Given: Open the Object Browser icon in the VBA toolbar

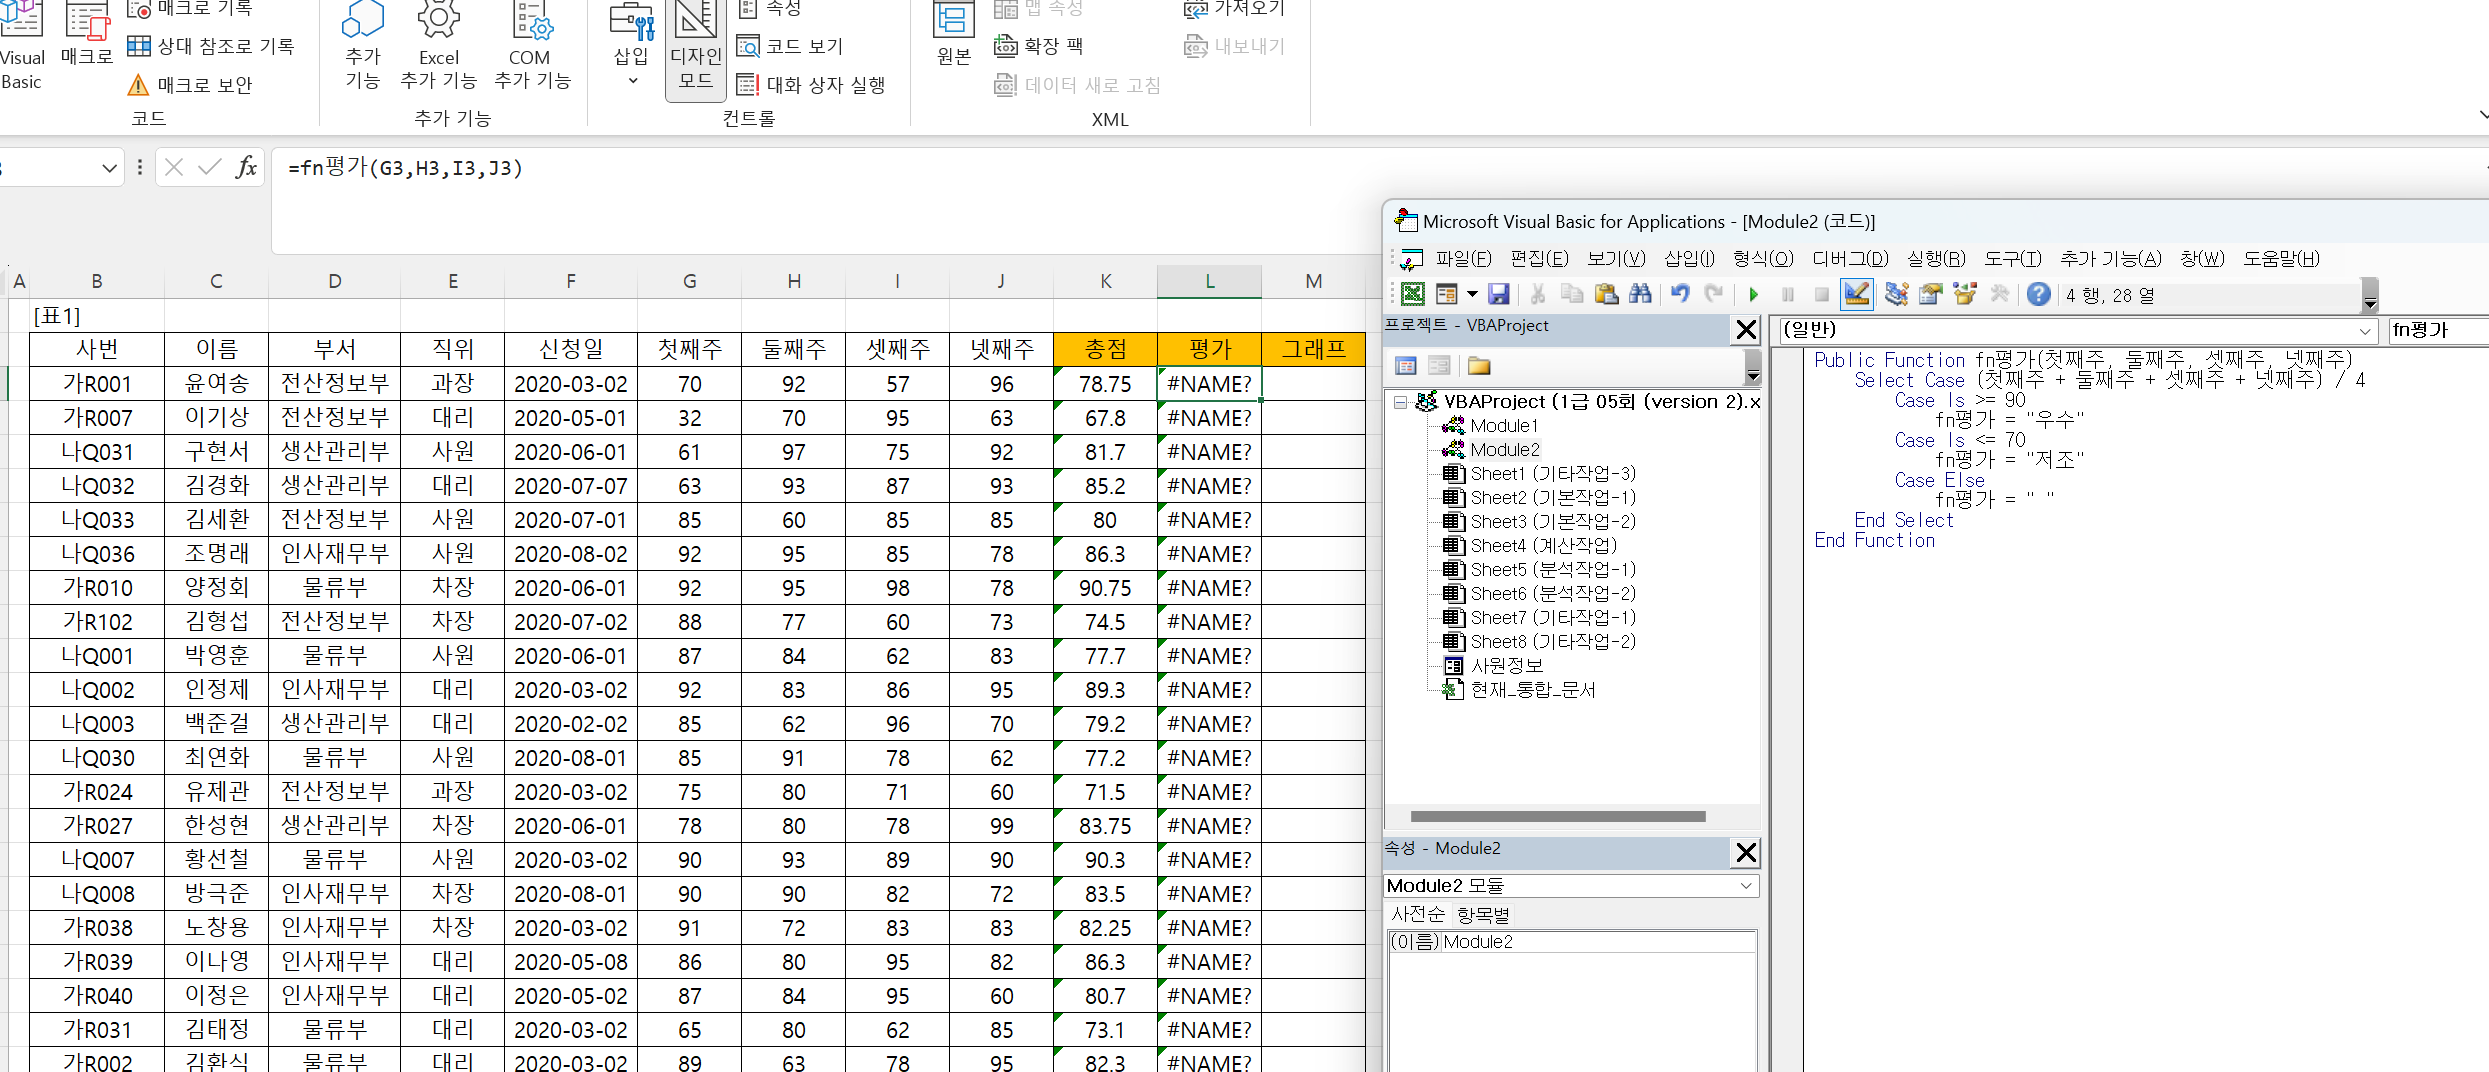Looking at the screenshot, I should [x=1965, y=294].
